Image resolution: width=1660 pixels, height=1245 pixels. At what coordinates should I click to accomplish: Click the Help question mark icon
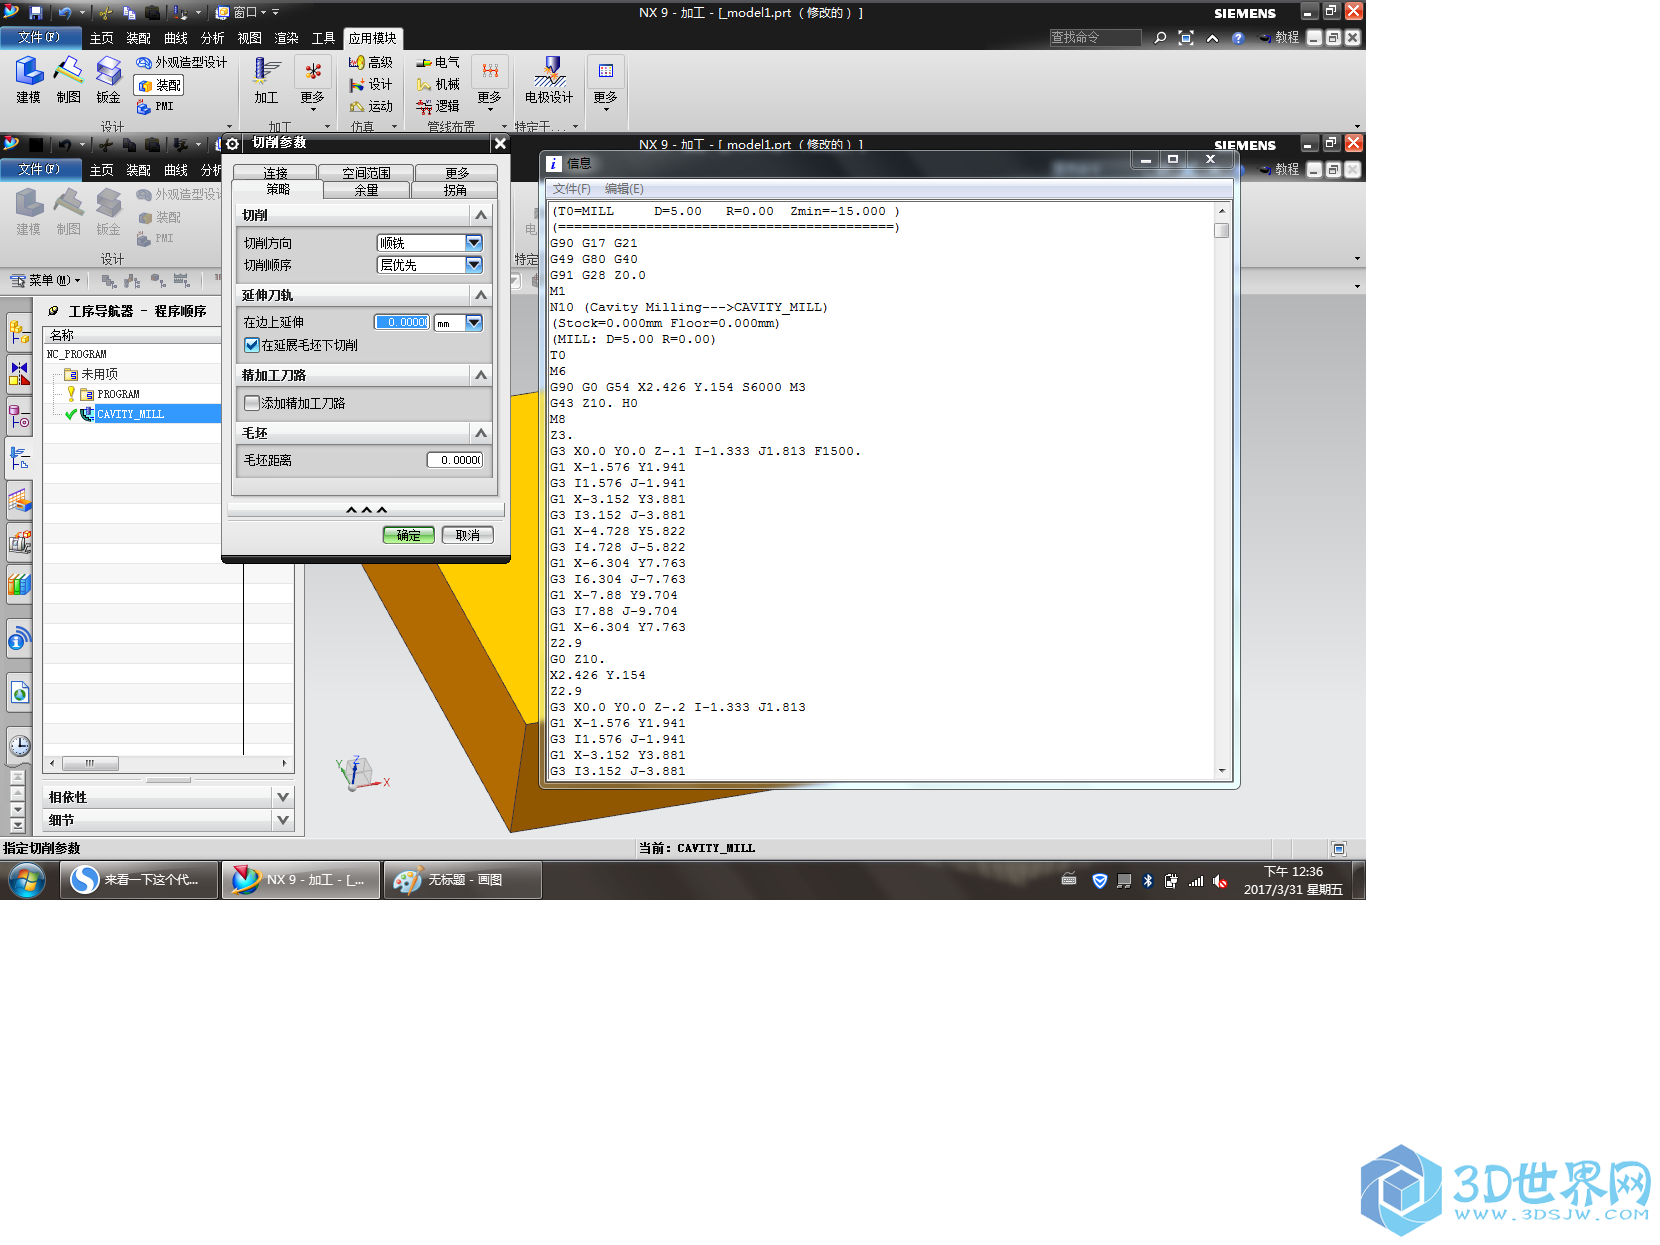coord(1238,38)
